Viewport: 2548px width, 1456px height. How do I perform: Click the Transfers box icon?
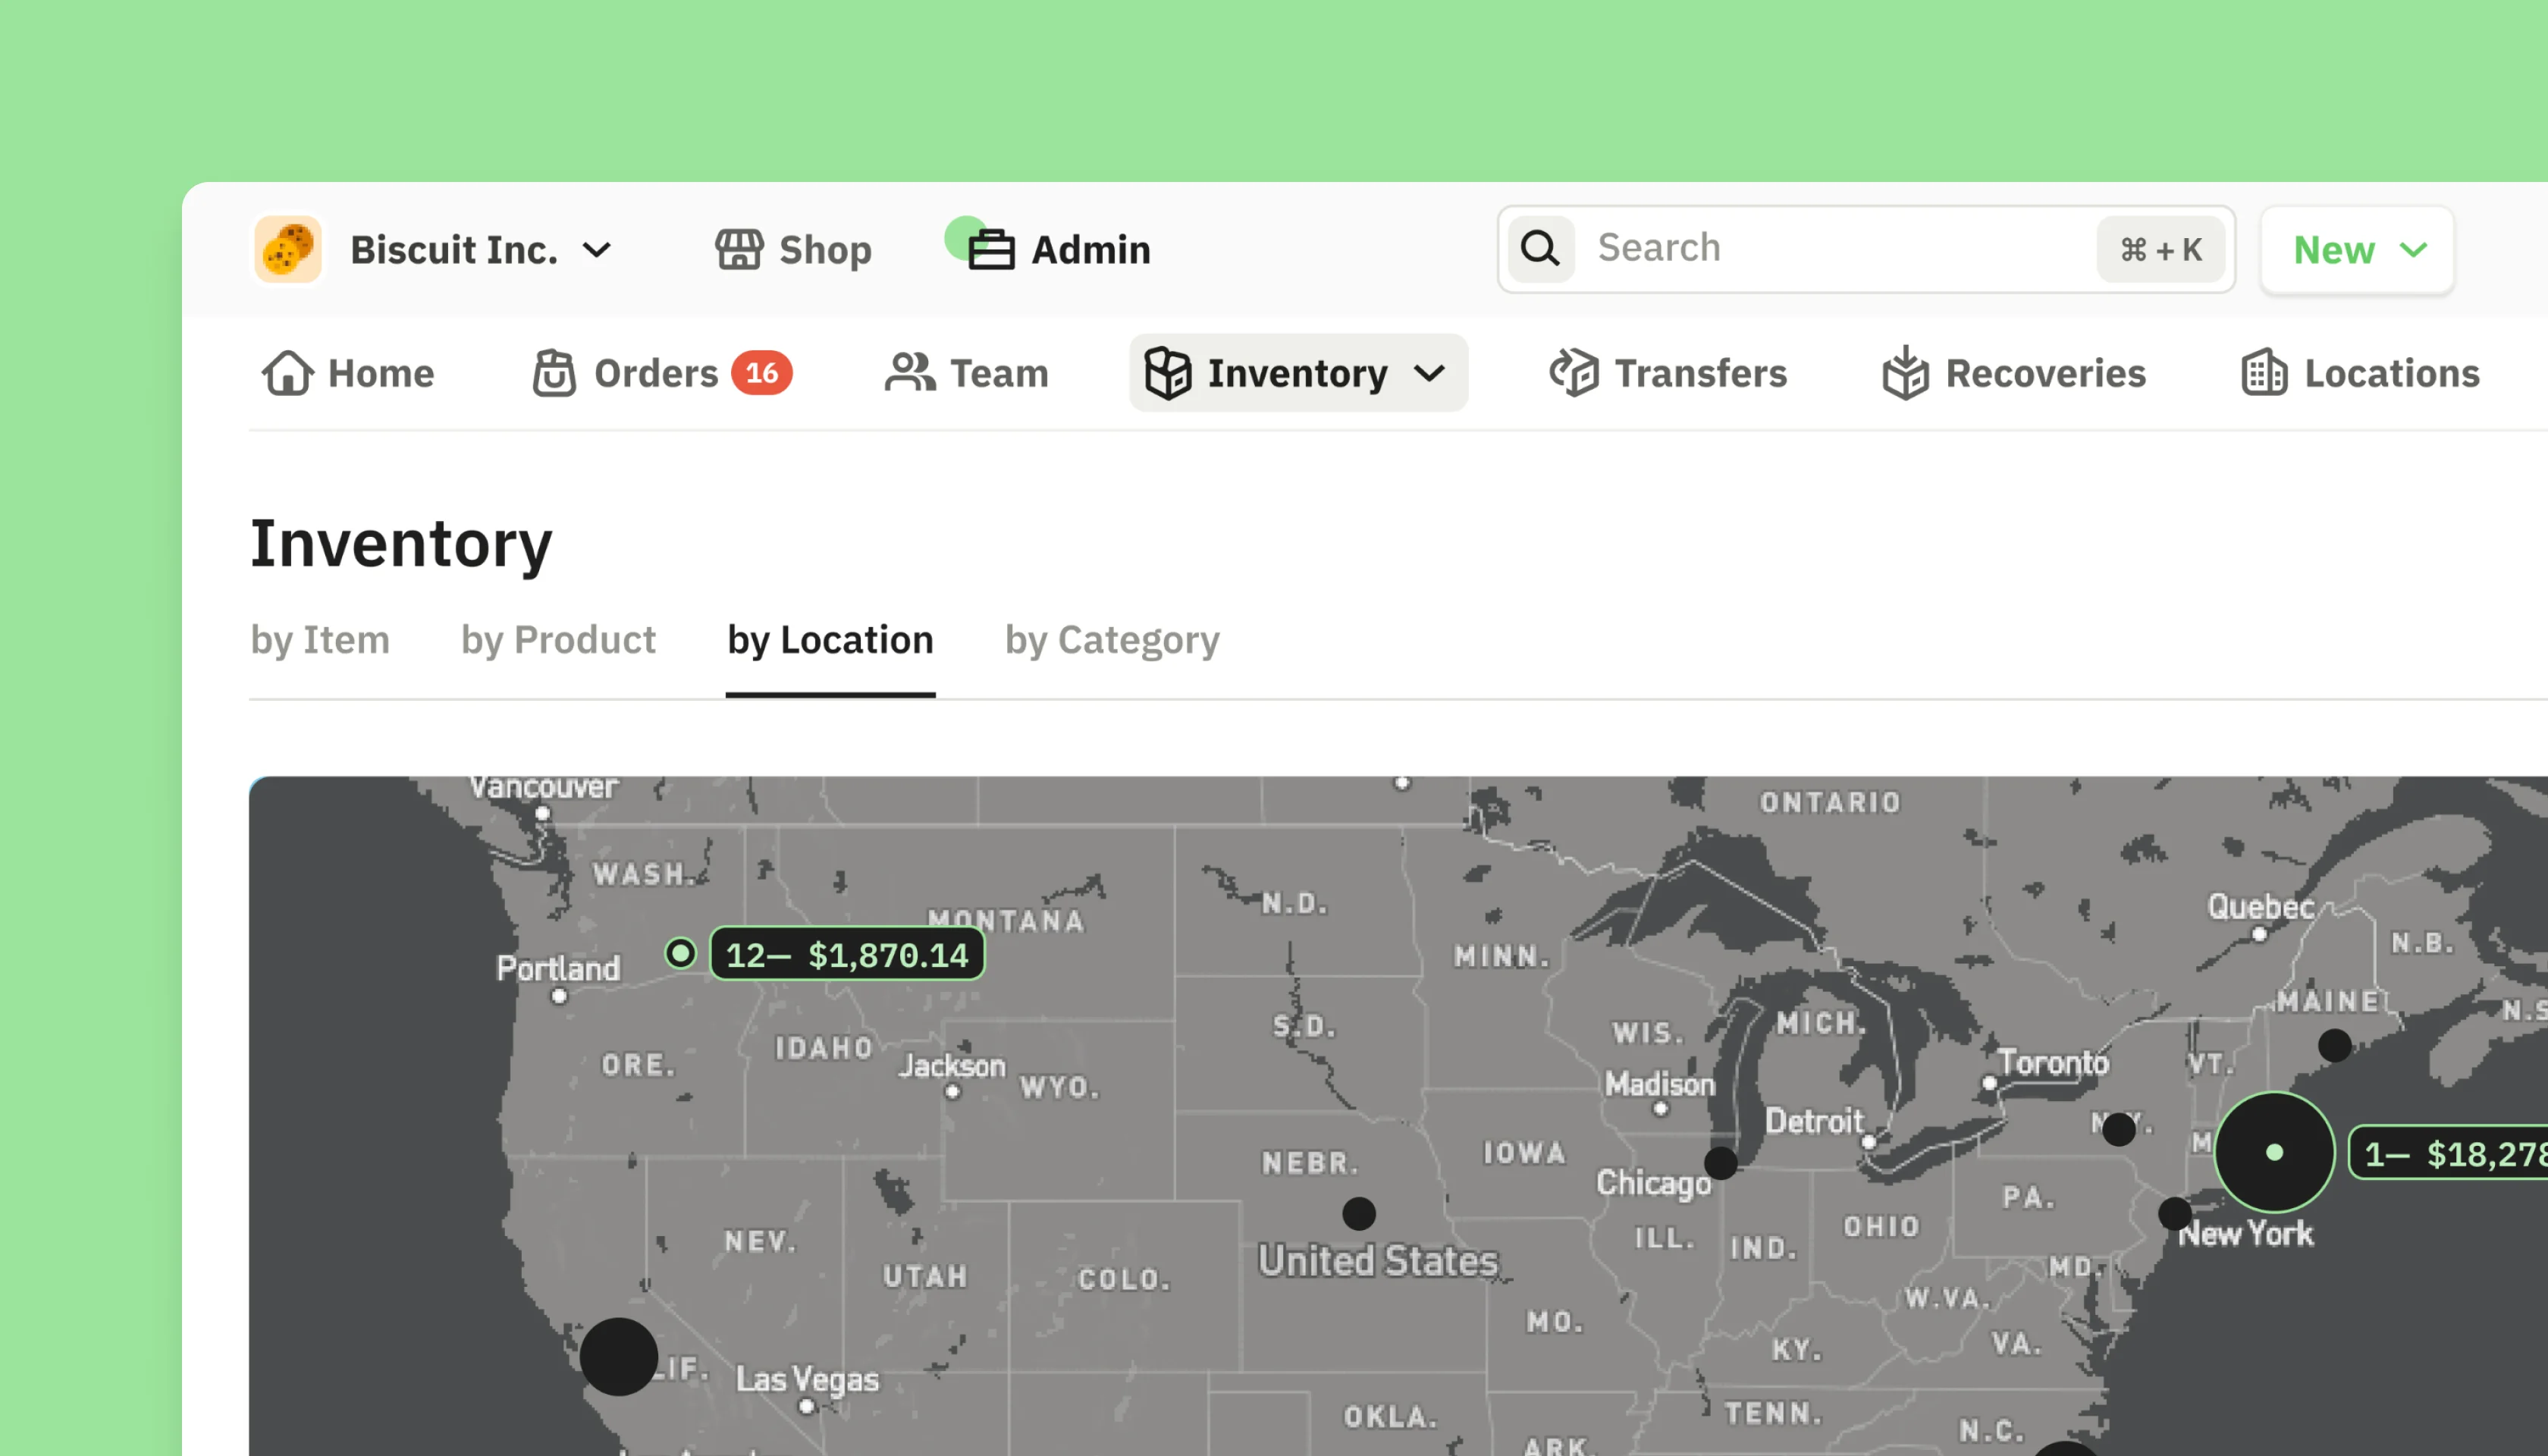pos(1574,373)
